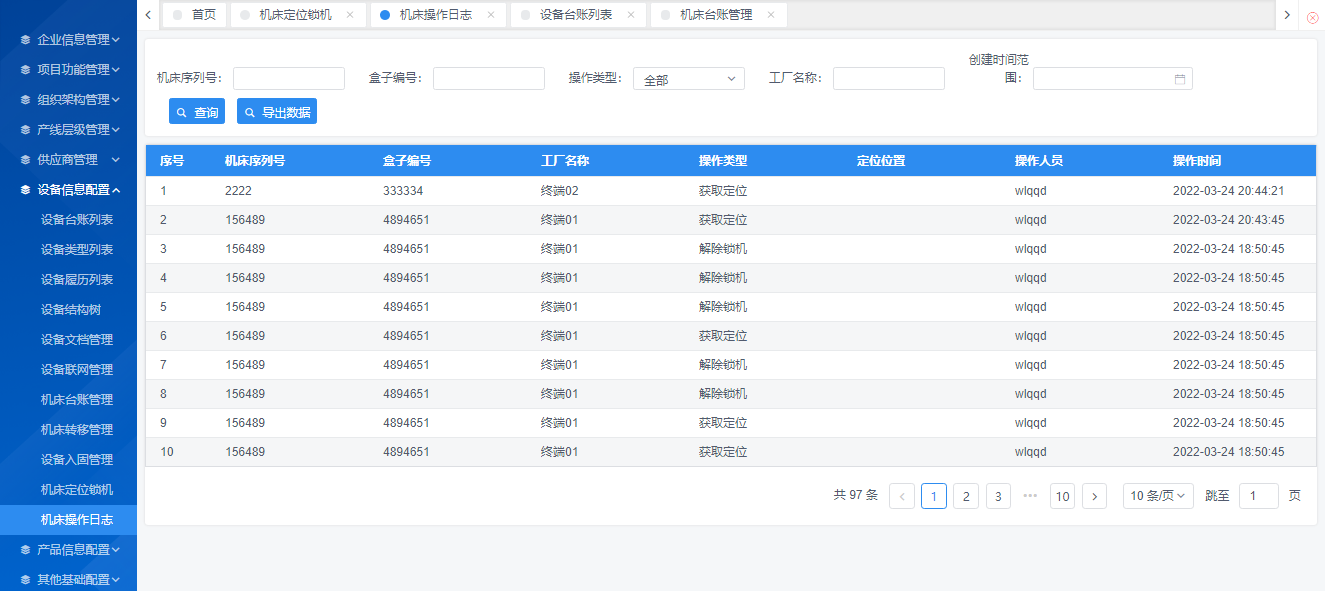Click the stack icon beside 产线层级管理

click(25, 130)
